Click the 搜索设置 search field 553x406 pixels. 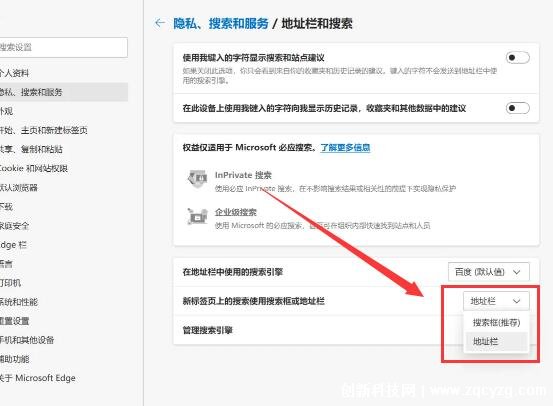(x=63, y=47)
